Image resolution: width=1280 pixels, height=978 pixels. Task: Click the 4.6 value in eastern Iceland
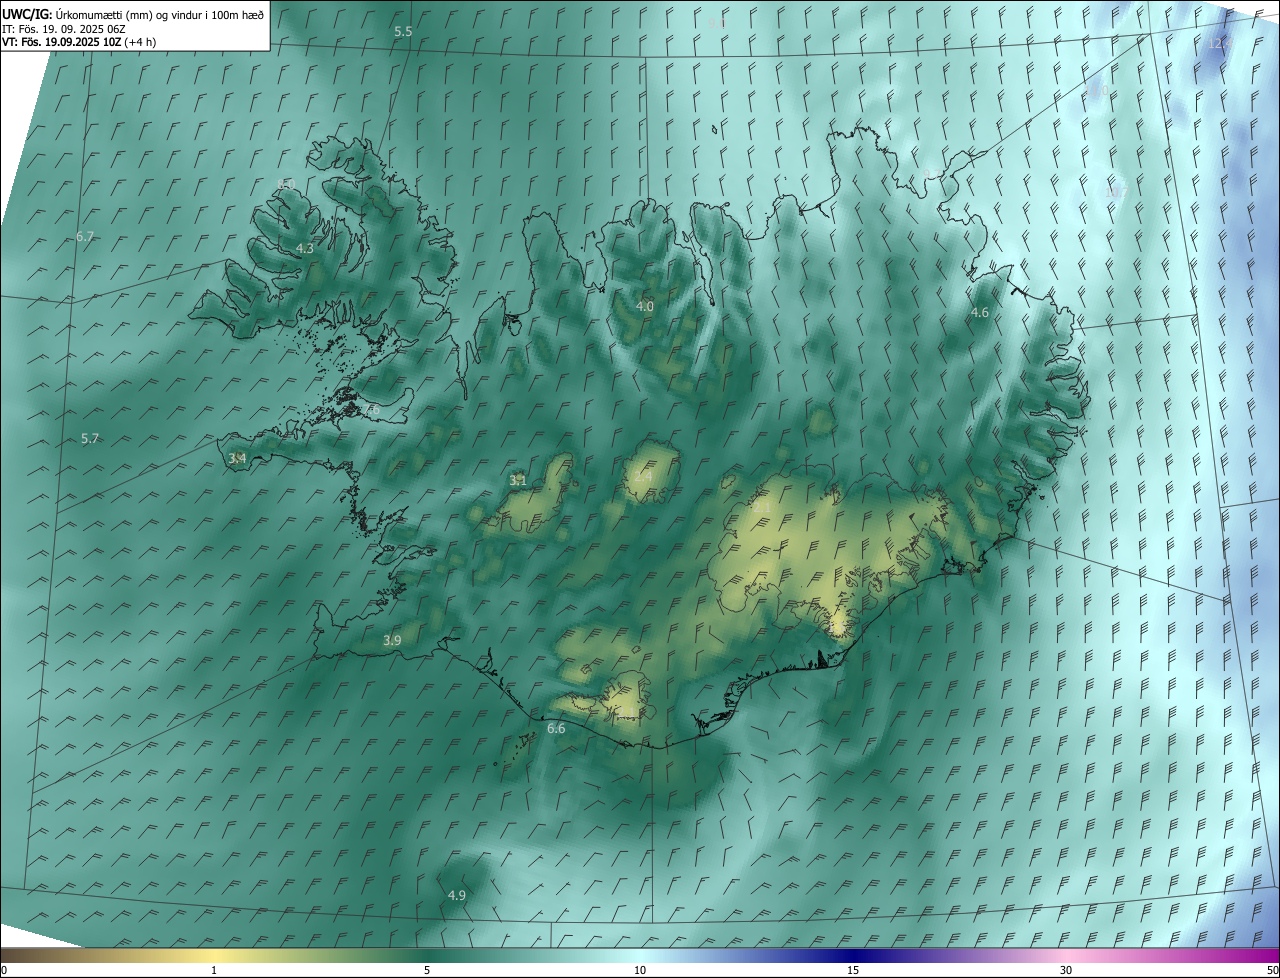click(980, 313)
